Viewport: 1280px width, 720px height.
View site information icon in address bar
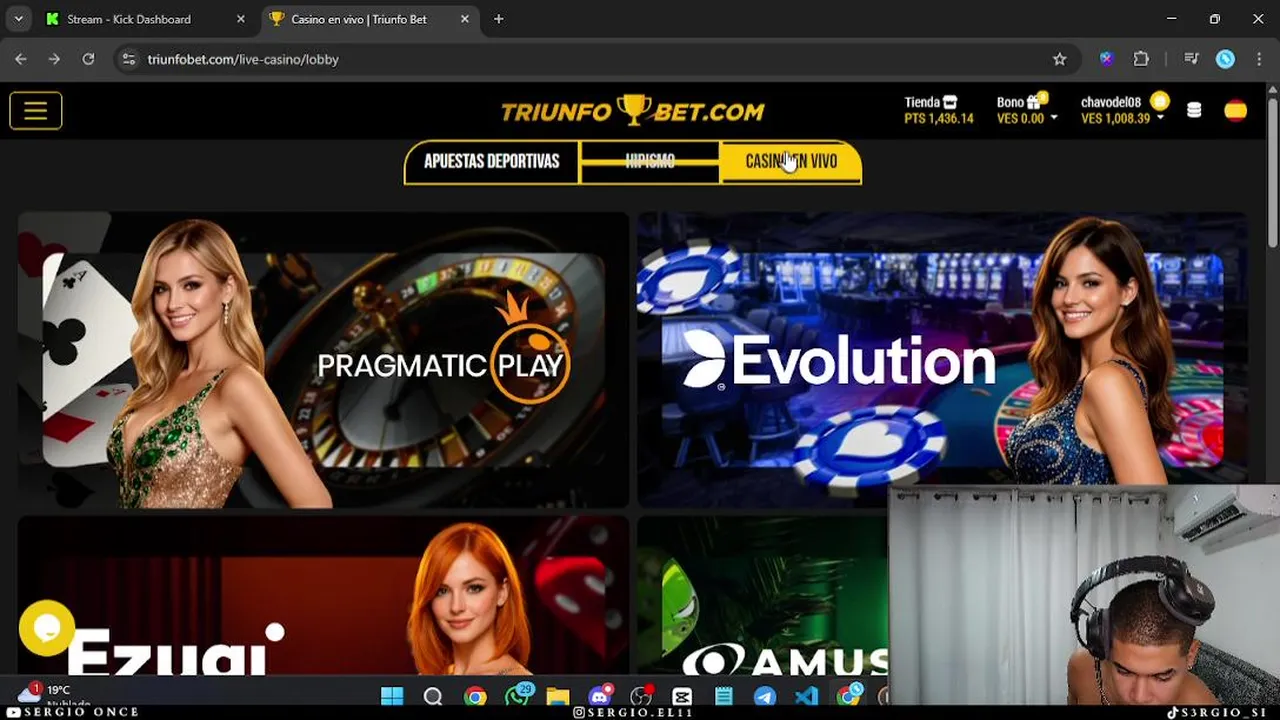(x=128, y=59)
